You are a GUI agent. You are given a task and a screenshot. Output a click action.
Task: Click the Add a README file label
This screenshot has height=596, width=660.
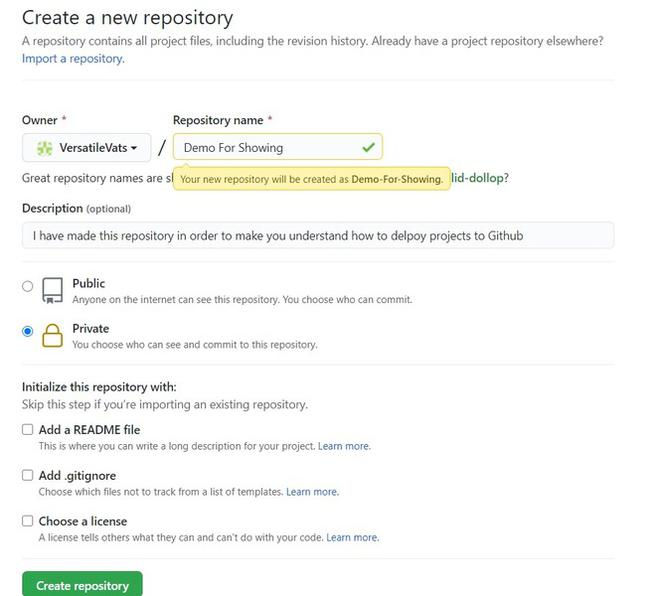coord(89,430)
